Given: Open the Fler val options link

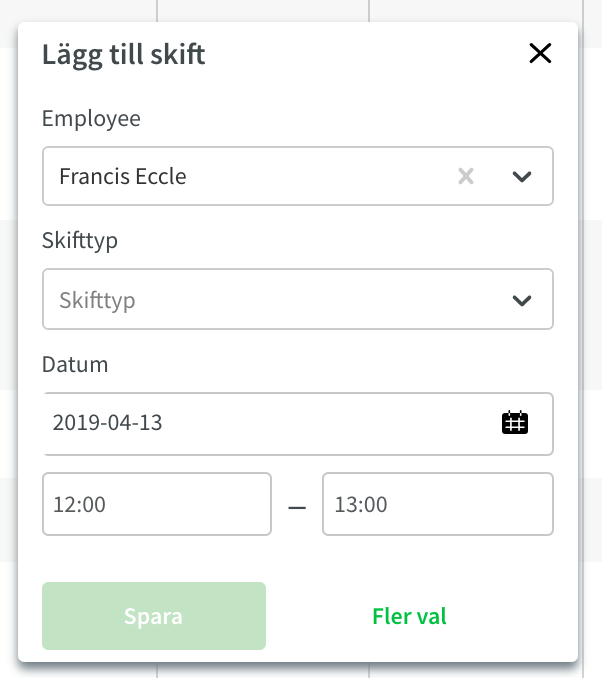Looking at the screenshot, I should pos(409,616).
